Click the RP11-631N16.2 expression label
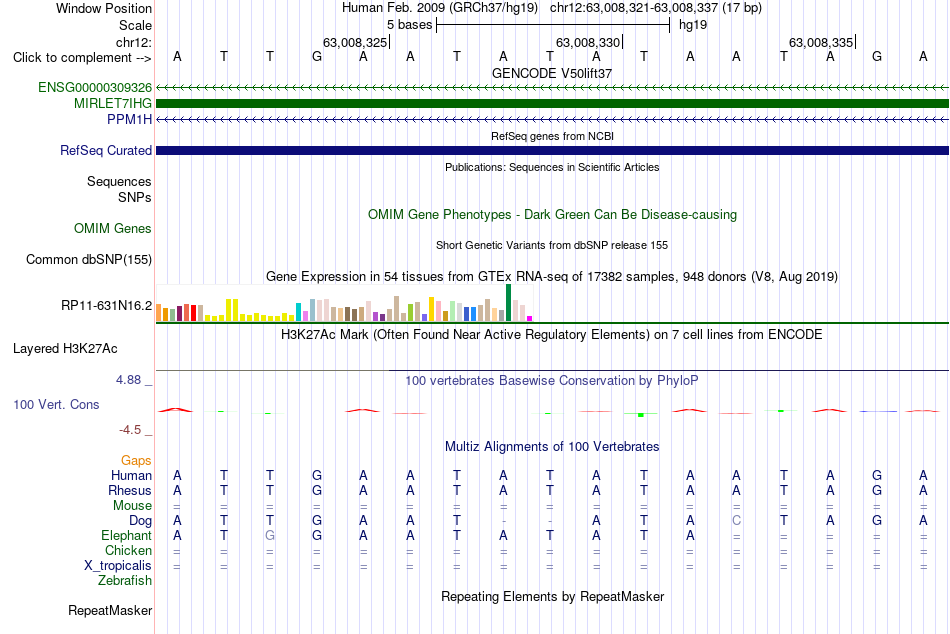Viewport: 950px width, 634px height. [106, 305]
